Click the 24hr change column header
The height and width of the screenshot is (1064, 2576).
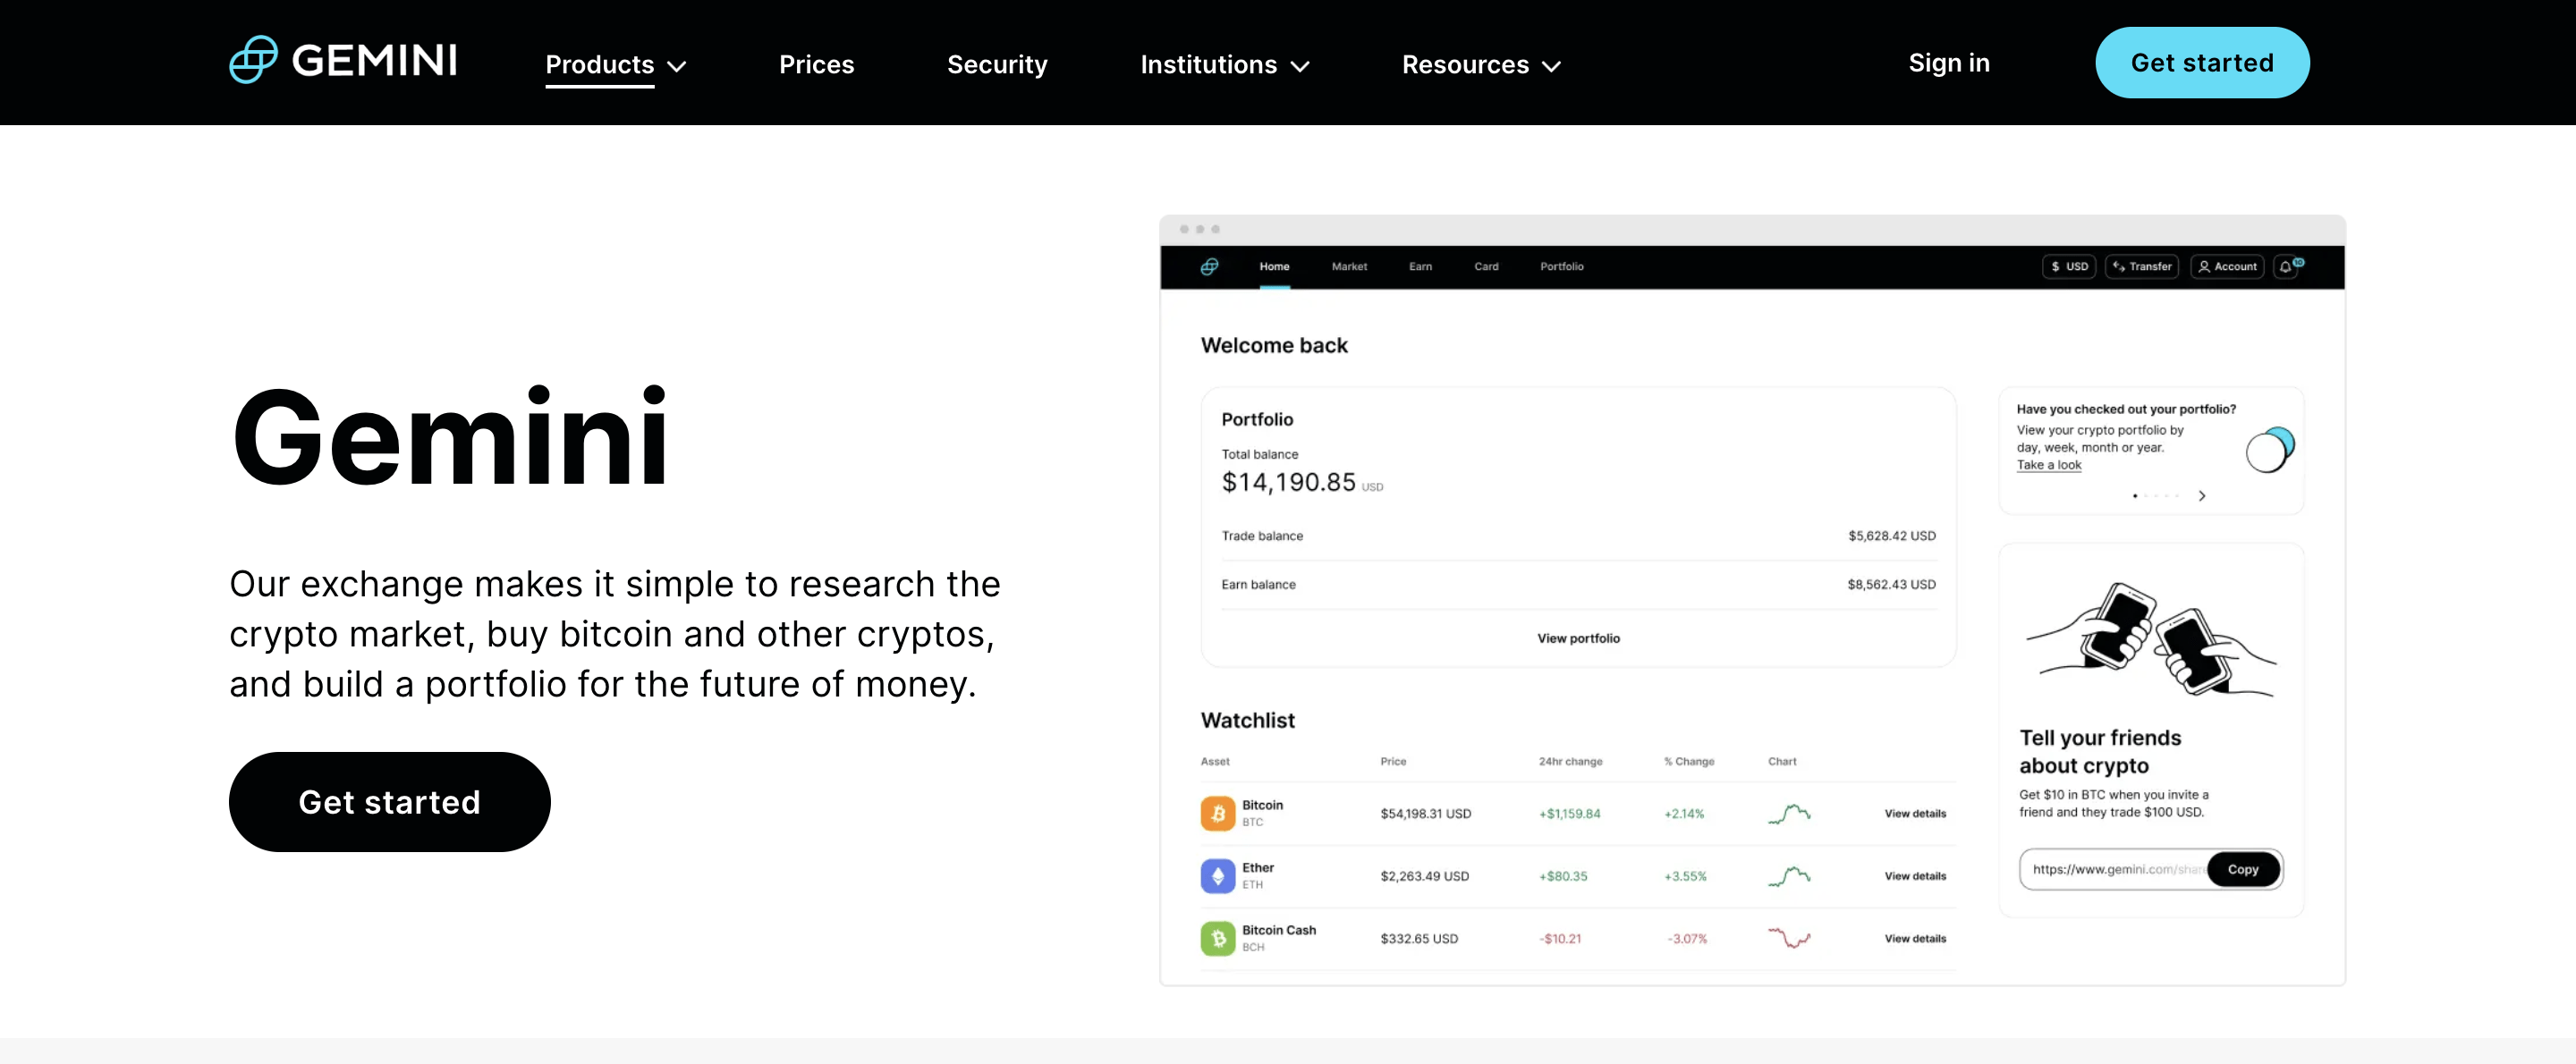click(x=1570, y=762)
